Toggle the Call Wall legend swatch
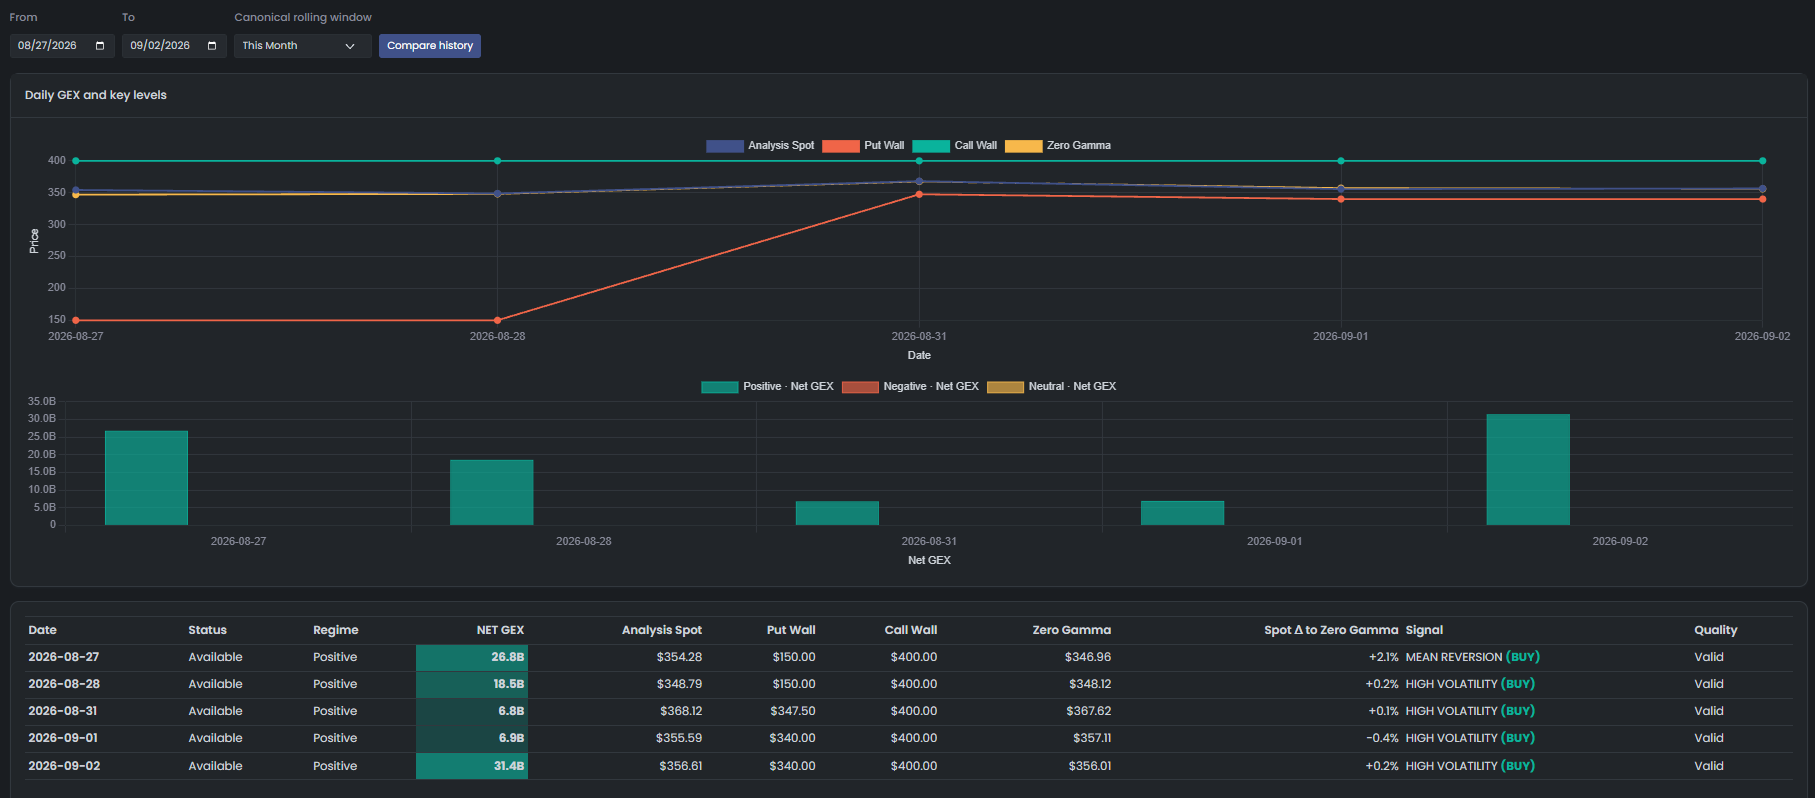 [930, 146]
